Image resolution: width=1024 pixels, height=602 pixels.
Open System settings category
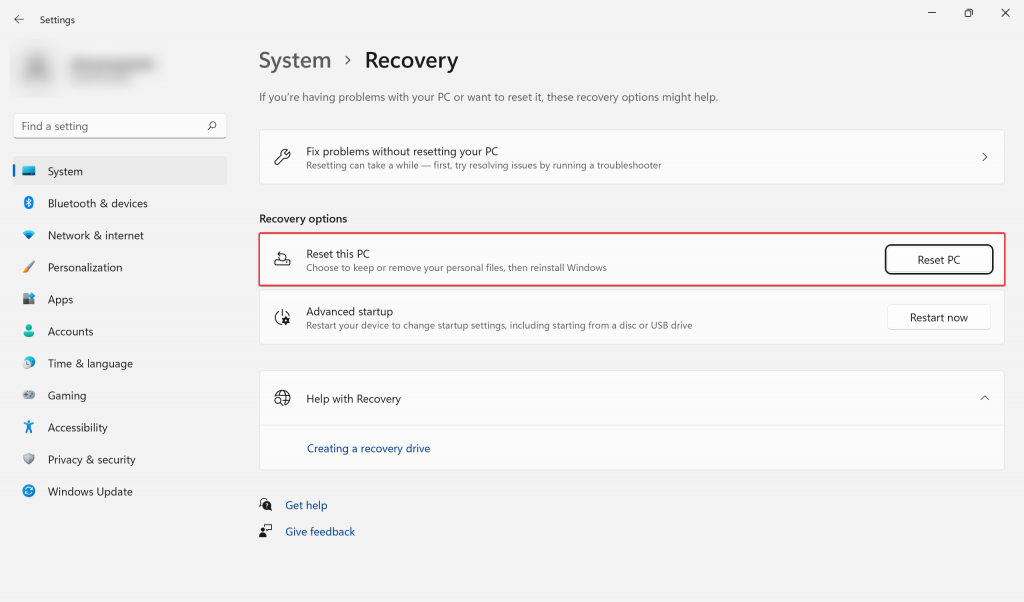120,171
